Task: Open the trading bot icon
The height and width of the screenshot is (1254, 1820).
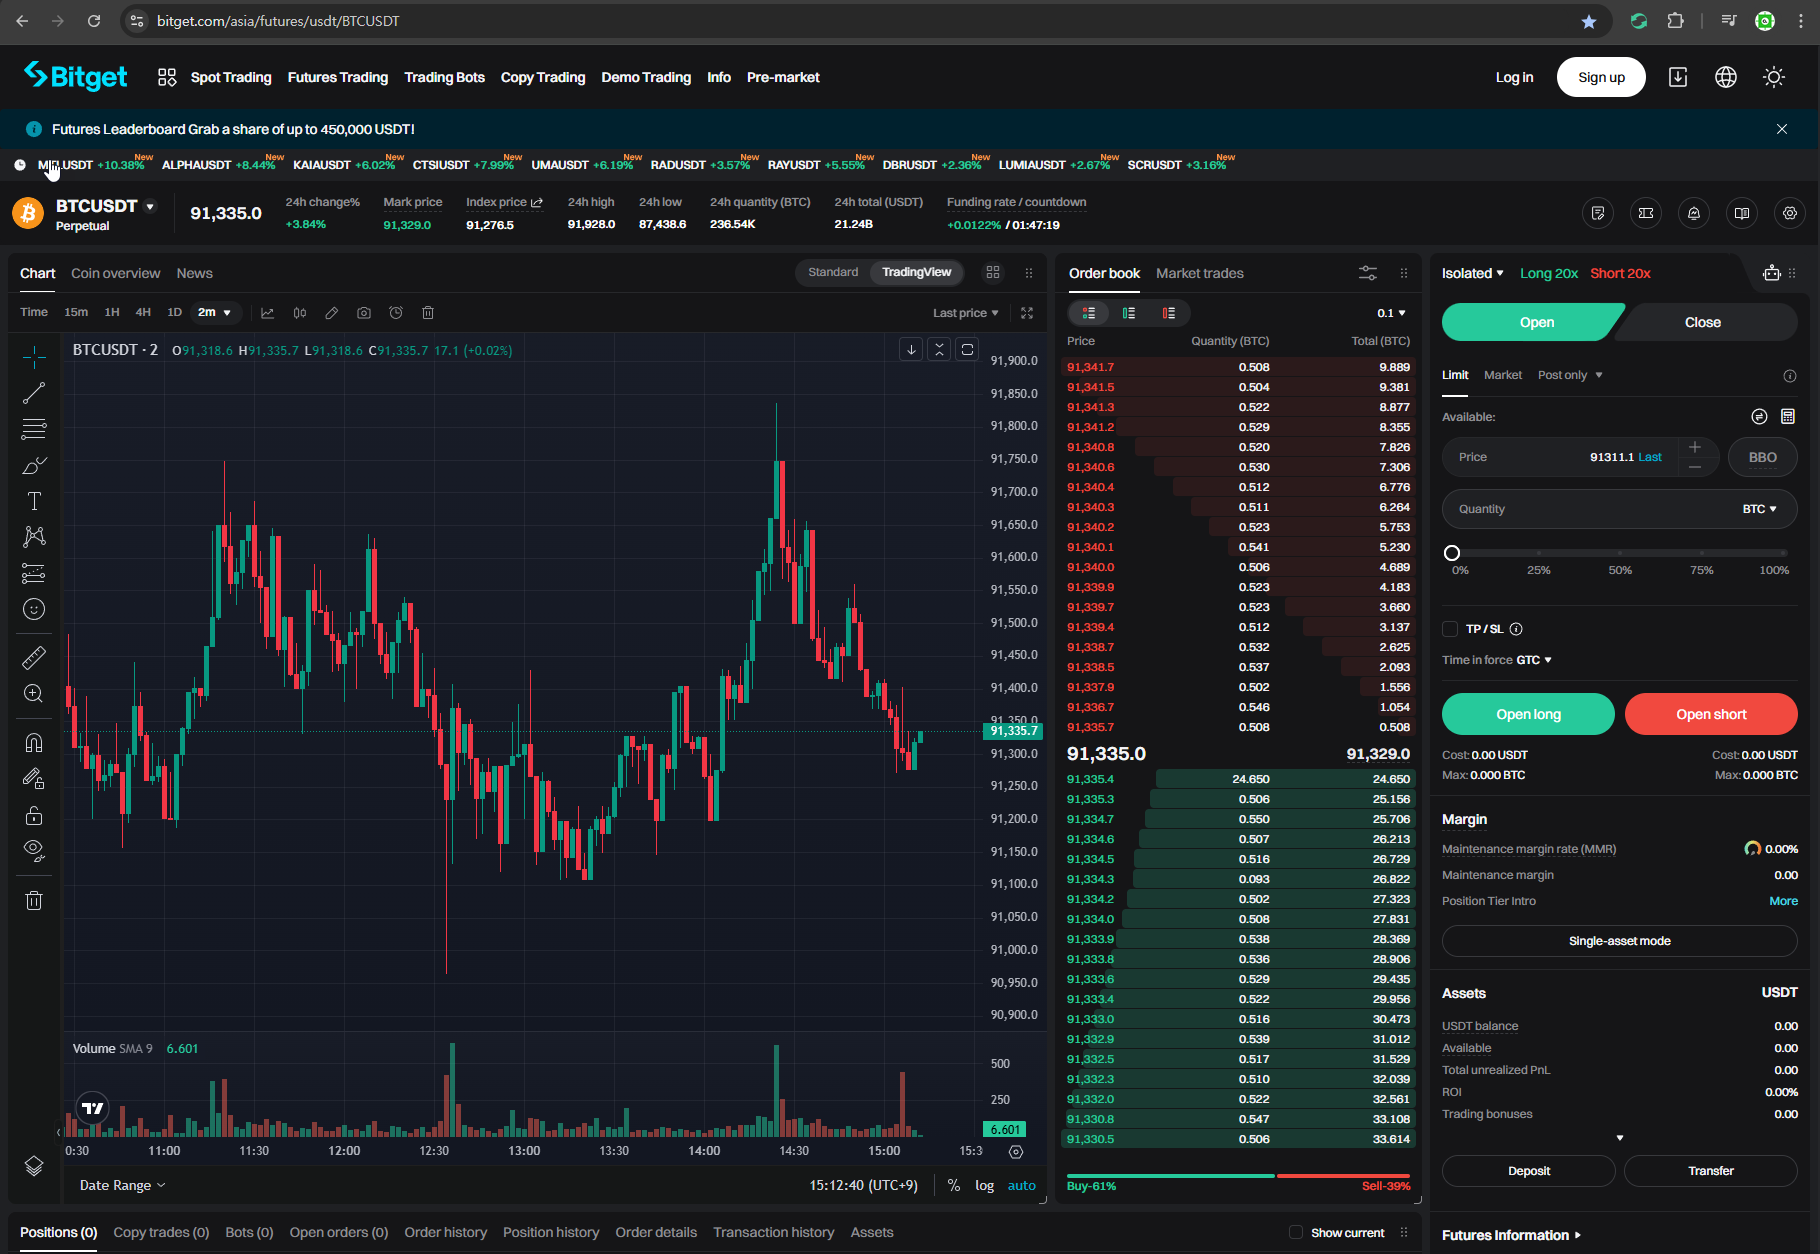Action: click(x=1772, y=273)
